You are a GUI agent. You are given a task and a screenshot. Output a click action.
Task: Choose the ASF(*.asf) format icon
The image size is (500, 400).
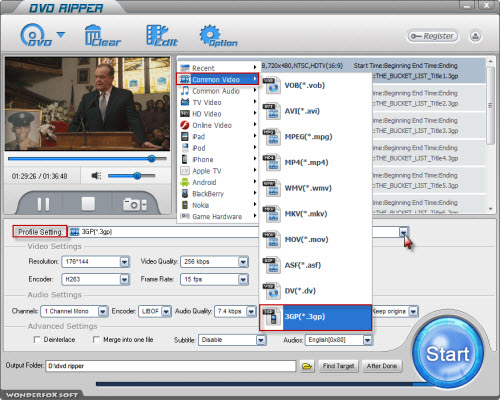pyautogui.click(x=271, y=265)
